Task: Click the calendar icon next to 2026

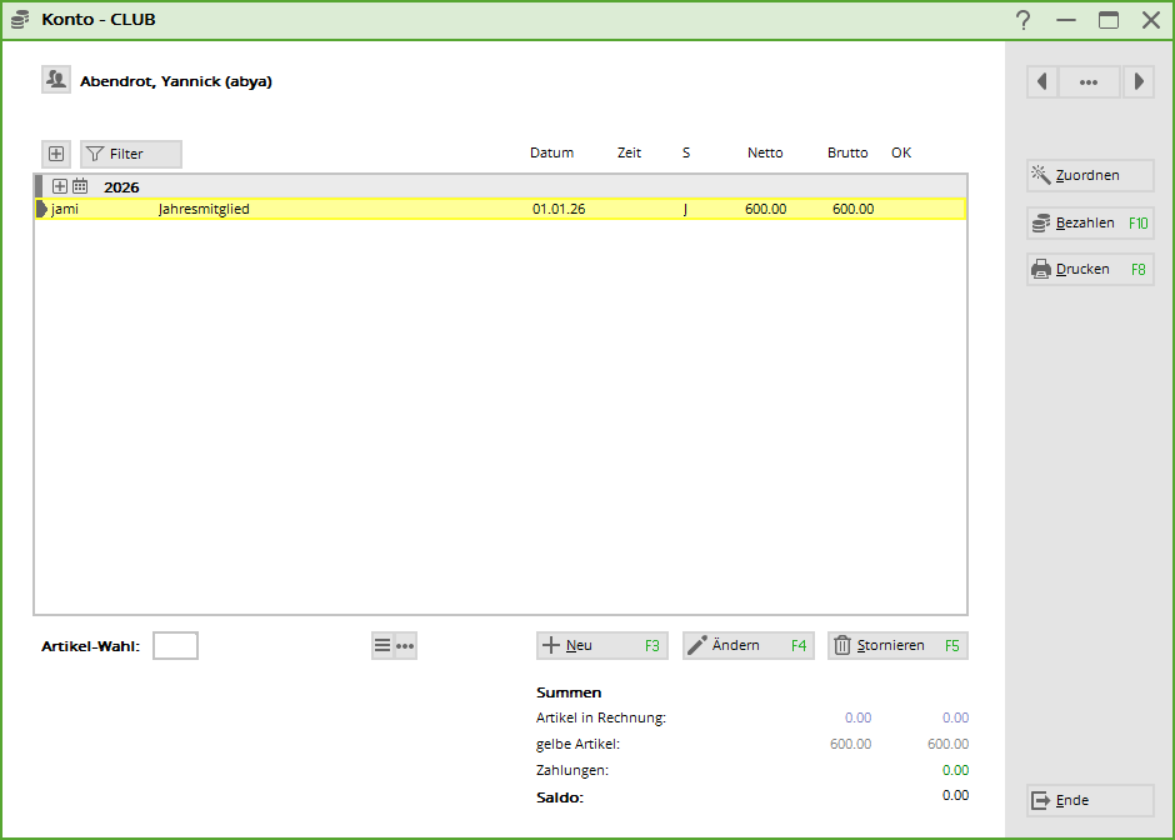Action: click(x=80, y=187)
